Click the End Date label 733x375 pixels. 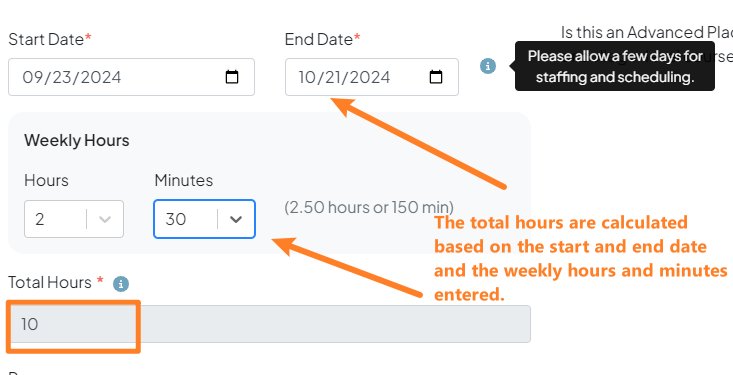[x=323, y=39]
